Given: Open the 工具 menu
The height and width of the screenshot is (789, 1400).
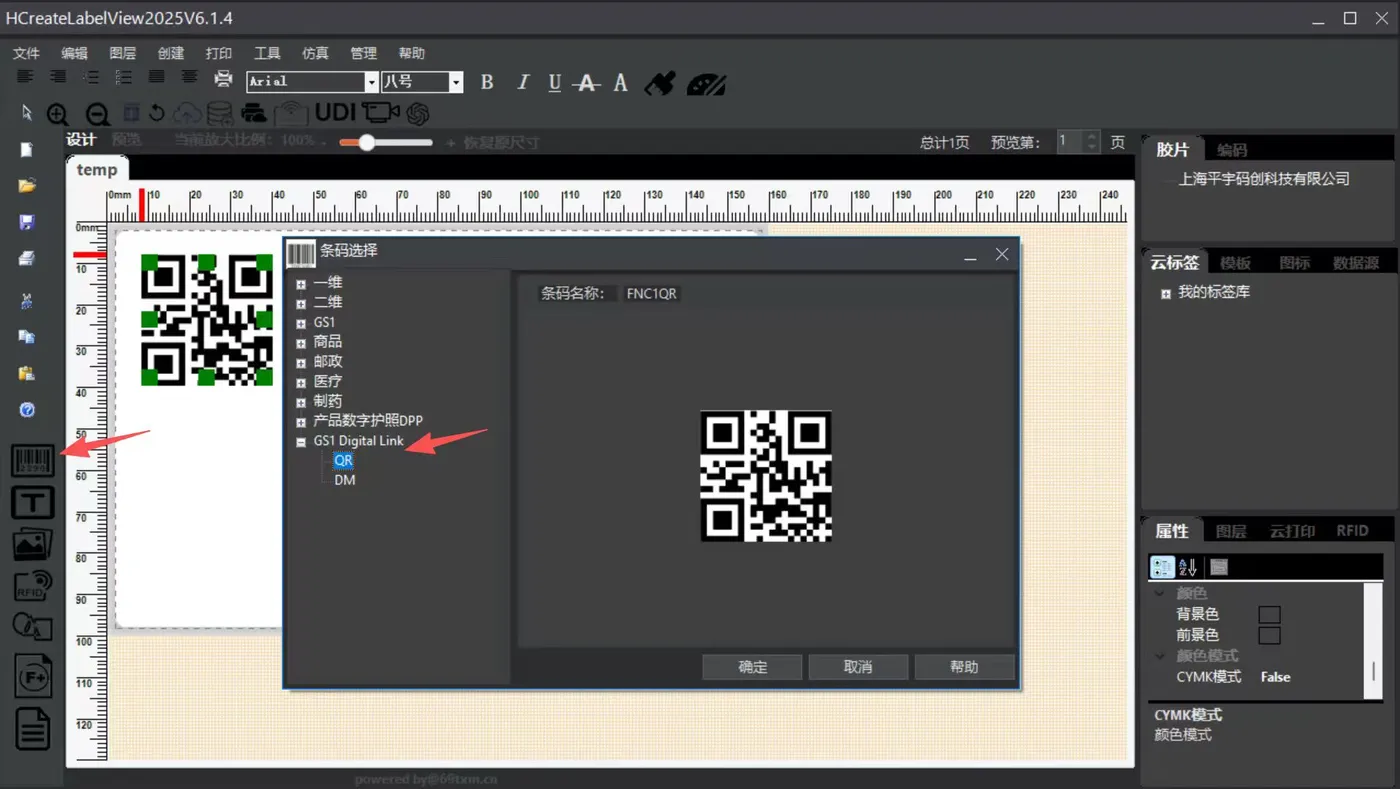Looking at the screenshot, I should (x=267, y=53).
